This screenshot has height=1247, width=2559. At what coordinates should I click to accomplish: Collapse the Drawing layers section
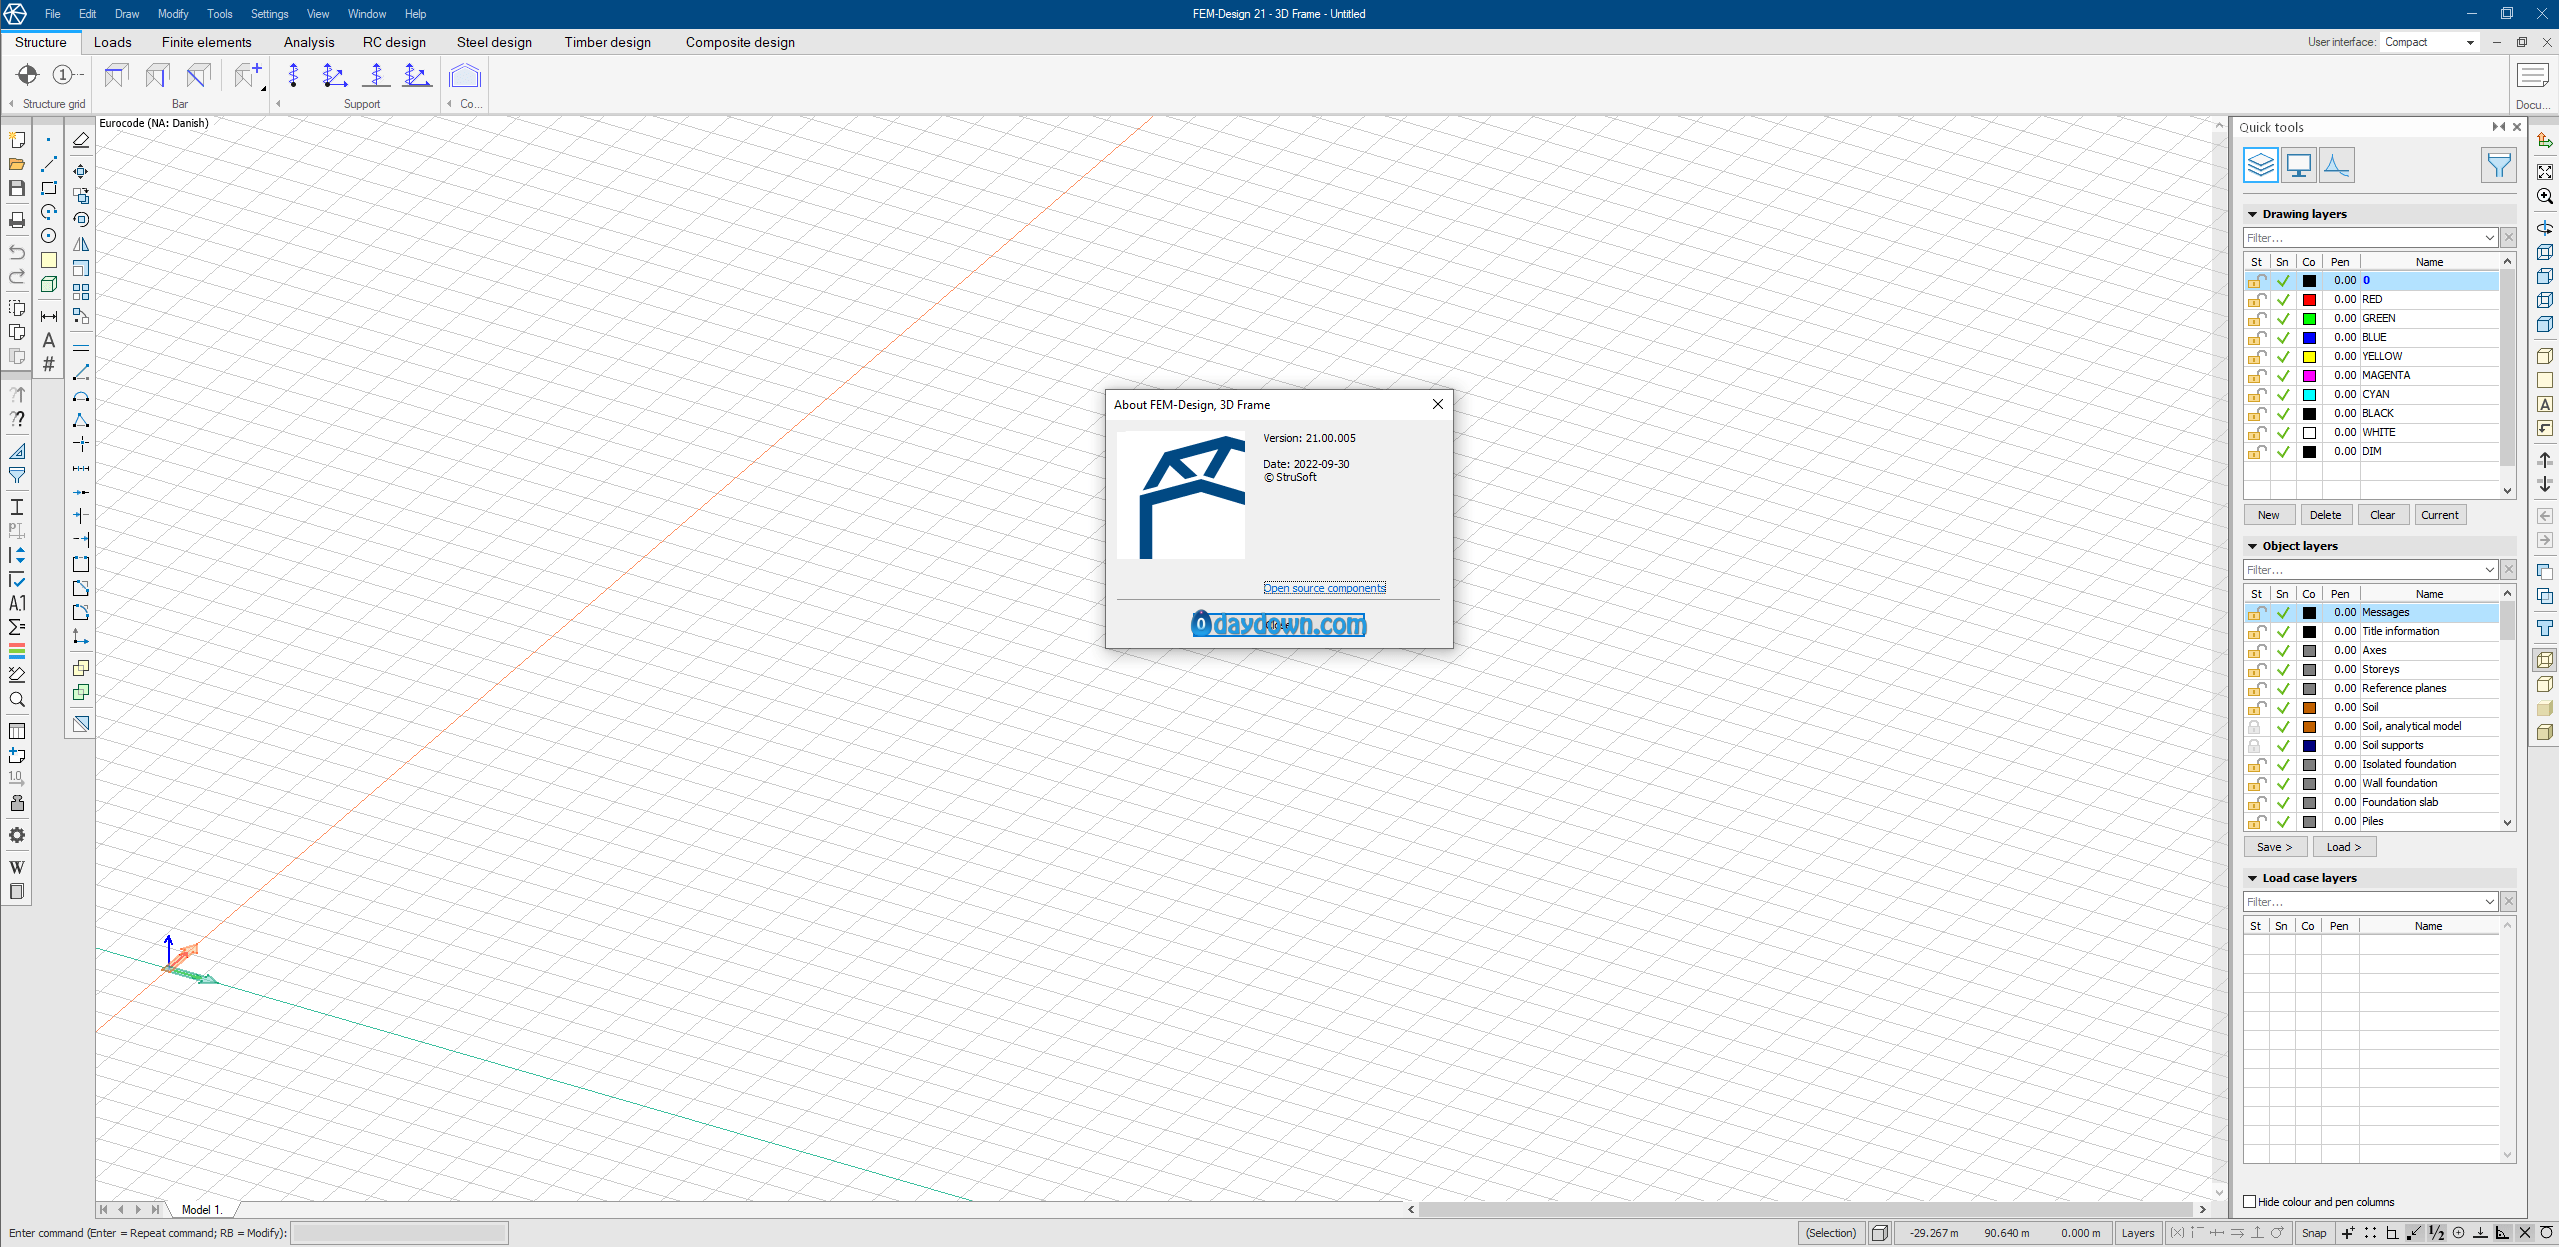click(2253, 214)
